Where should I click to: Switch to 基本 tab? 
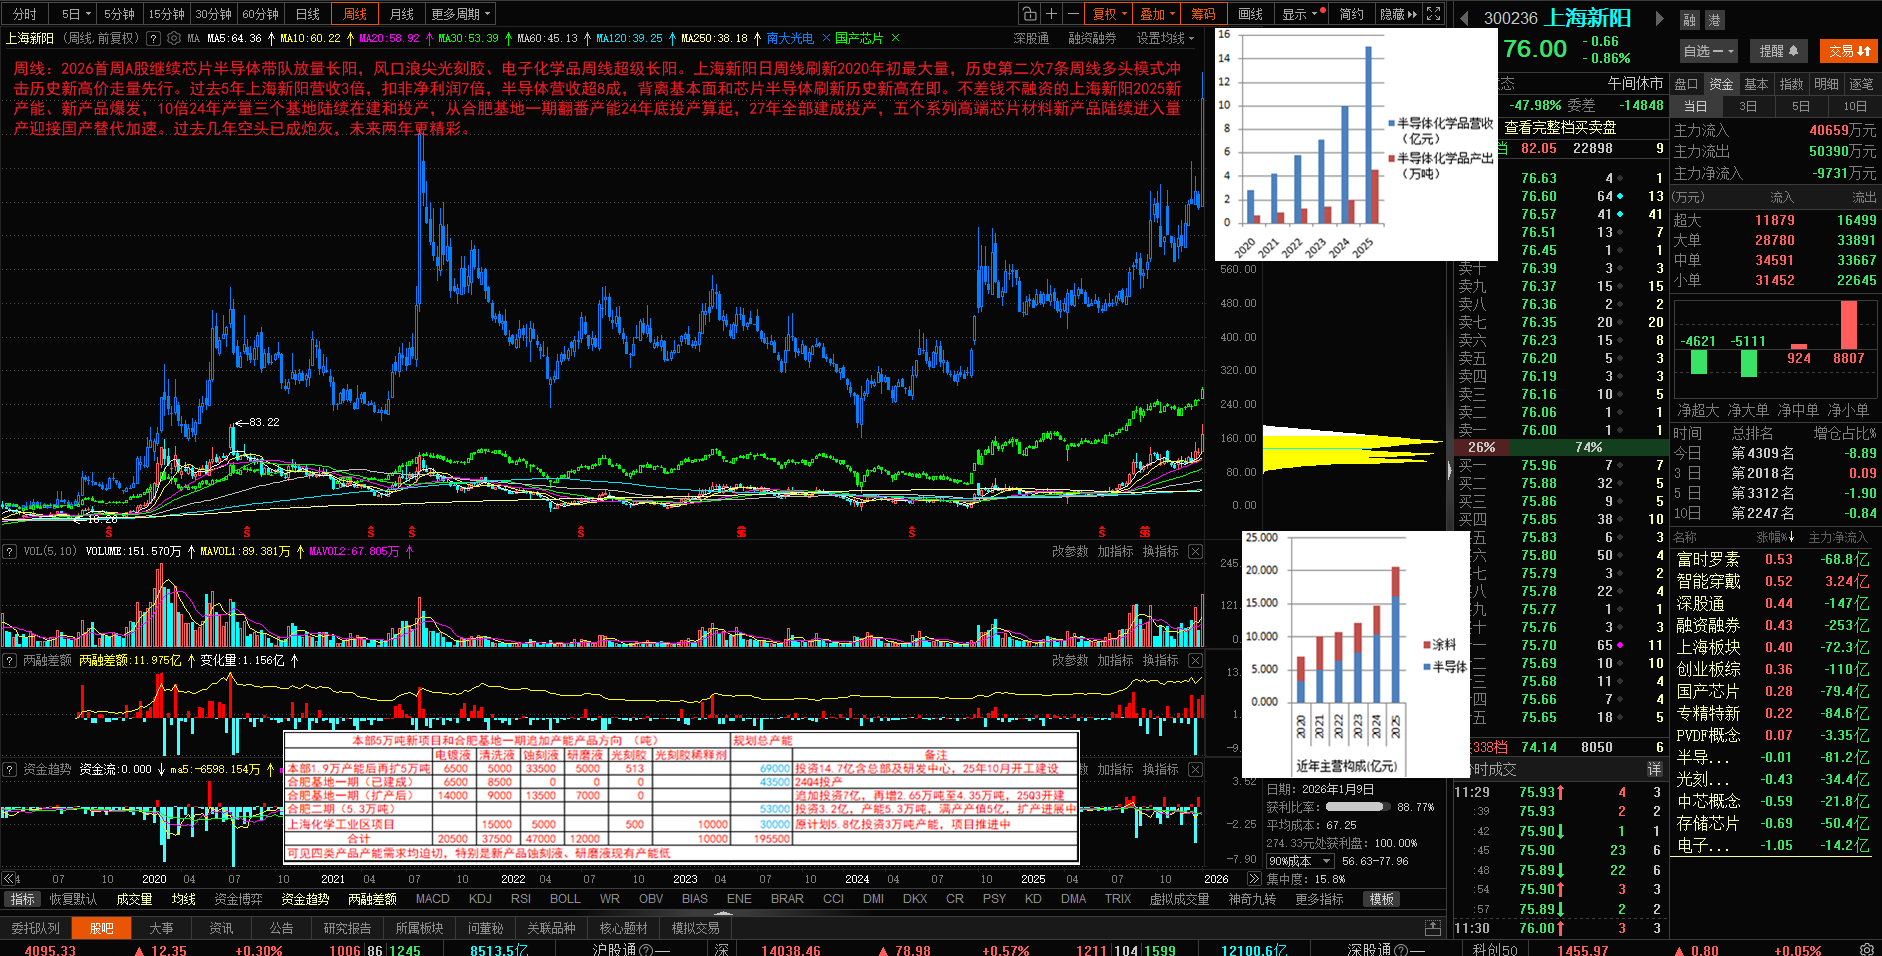point(1756,84)
